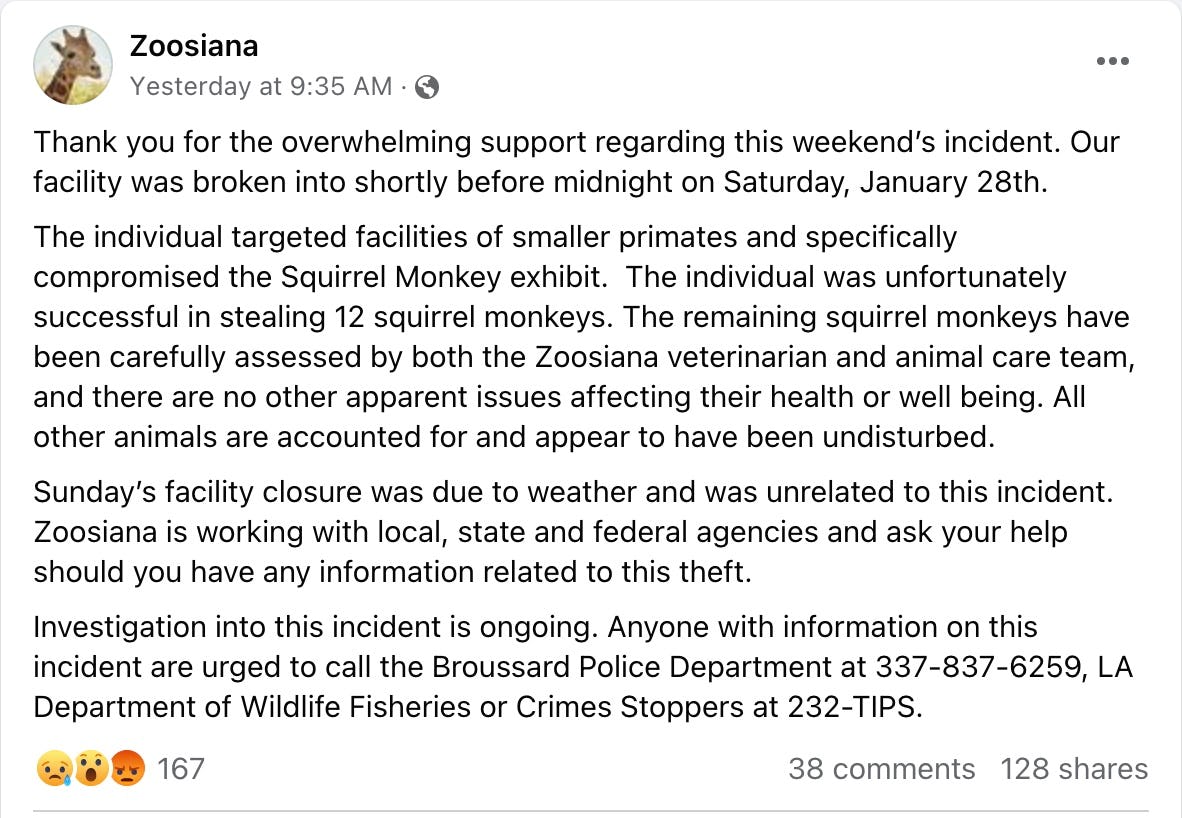See who shared the post 128 times
The image size is (1182, 818).
1074,769
